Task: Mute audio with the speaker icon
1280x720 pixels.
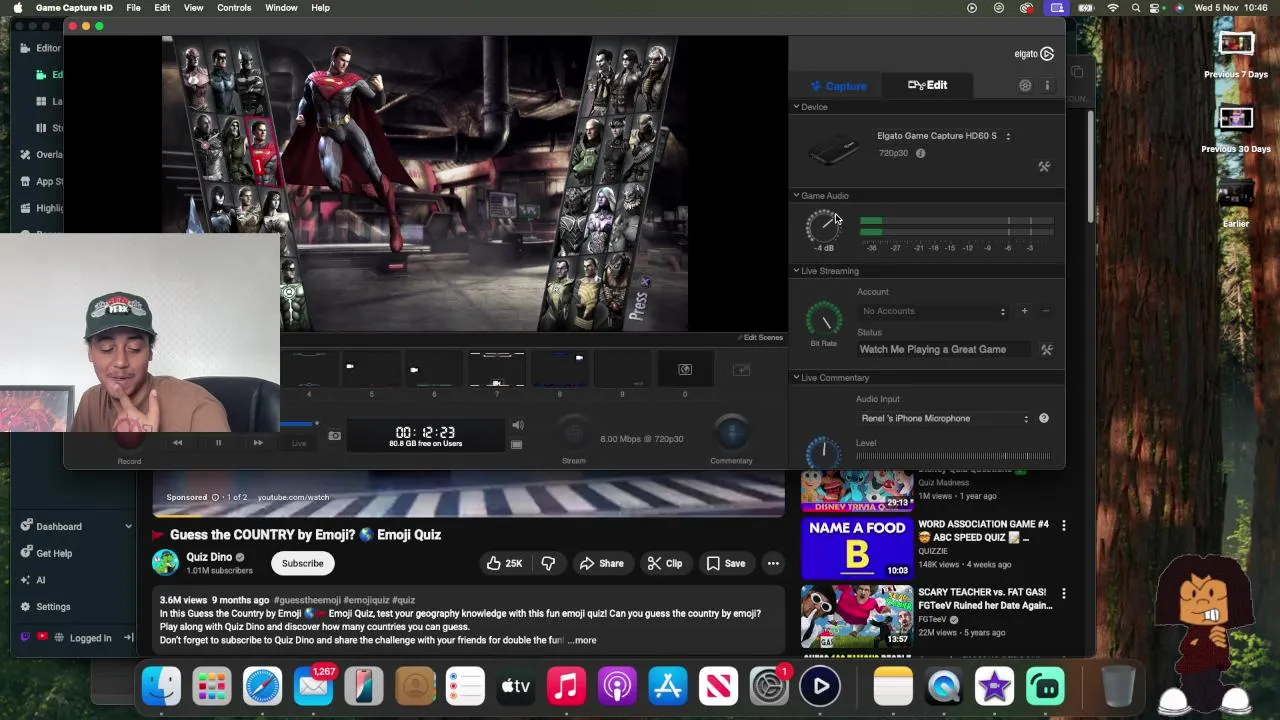Action: [517, 426]
